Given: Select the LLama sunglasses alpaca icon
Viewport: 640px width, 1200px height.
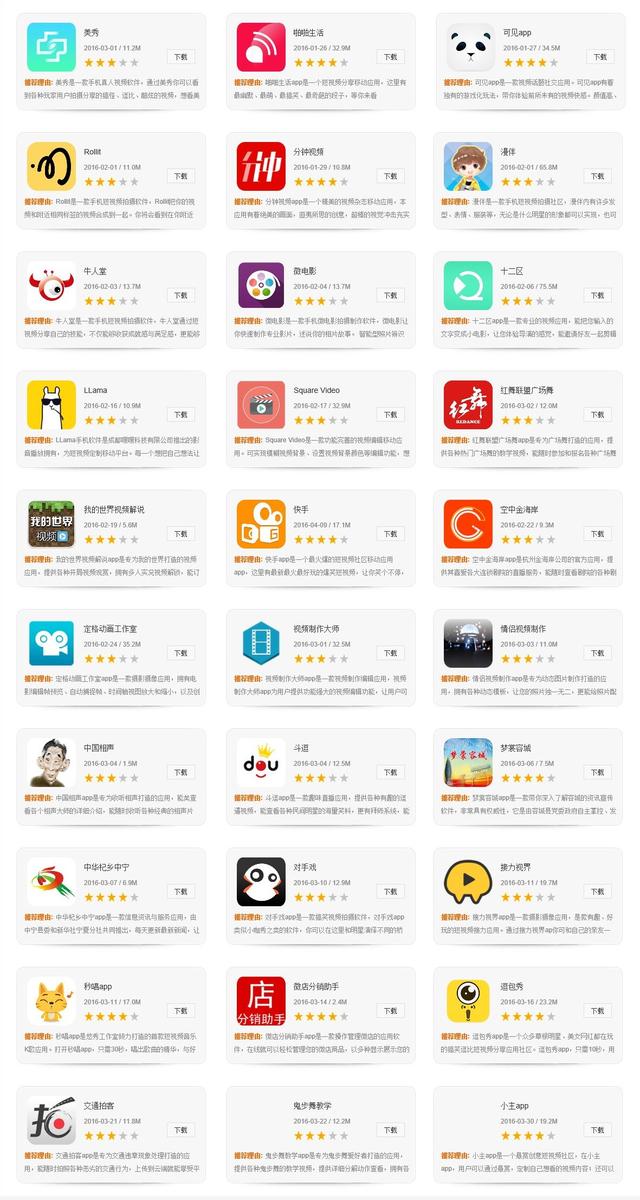Looking at the screenshot, I should point(52,405).
